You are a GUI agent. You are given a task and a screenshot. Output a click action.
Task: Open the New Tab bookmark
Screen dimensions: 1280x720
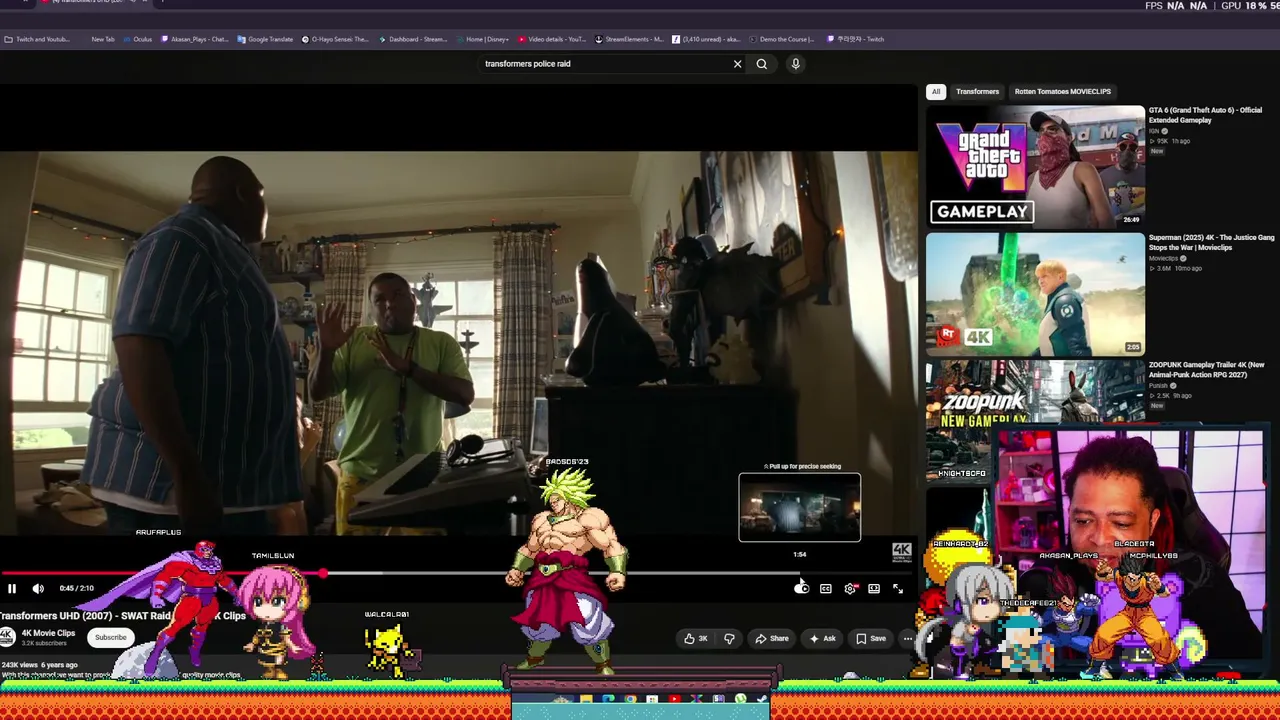click(102, 40)
